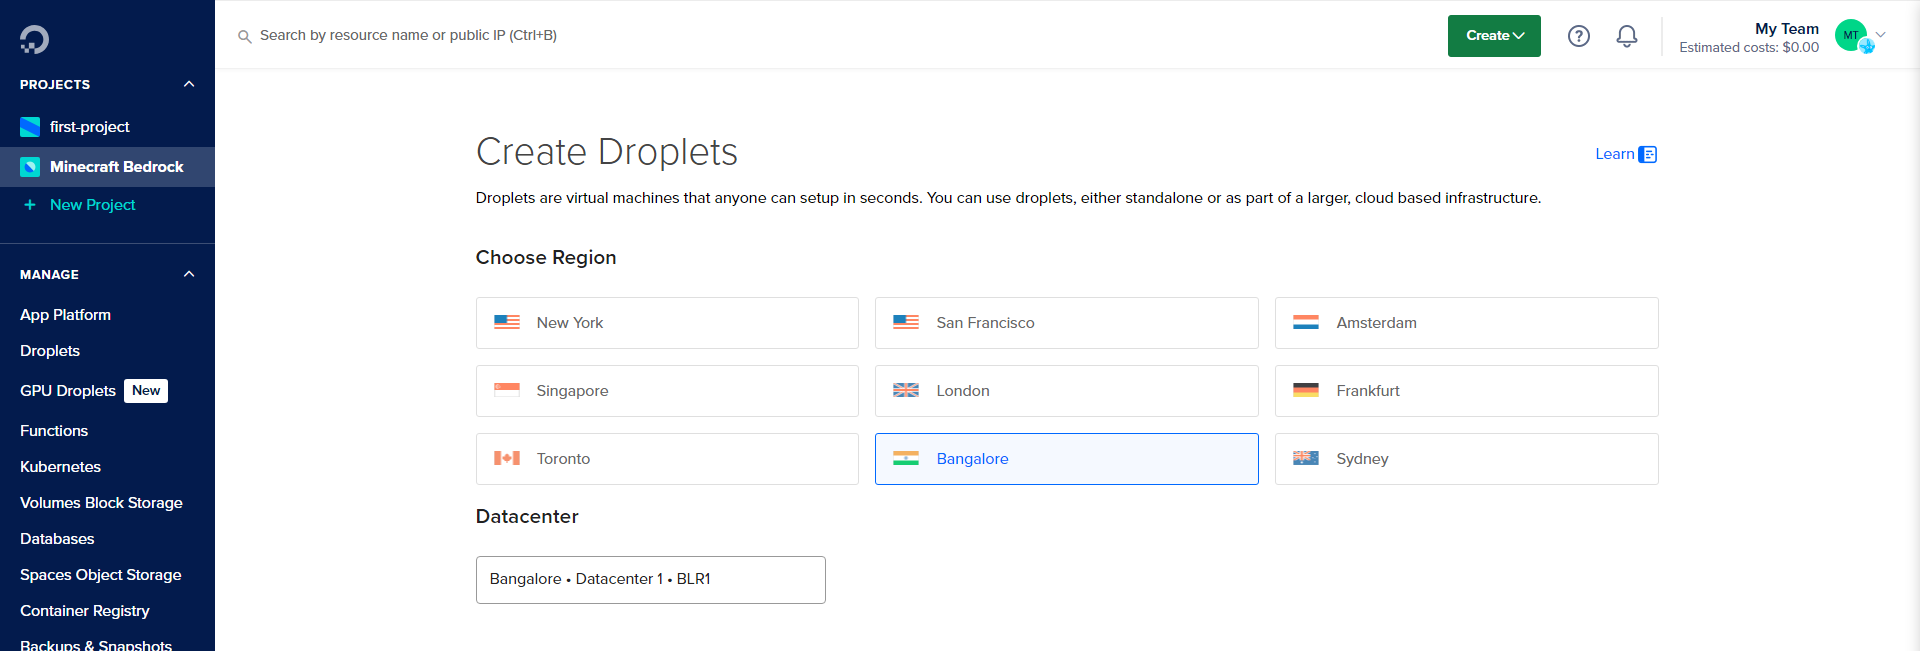The image size is (1920, 651).
Task: Open Kubernetes from the sidebar
Action: 60,466
